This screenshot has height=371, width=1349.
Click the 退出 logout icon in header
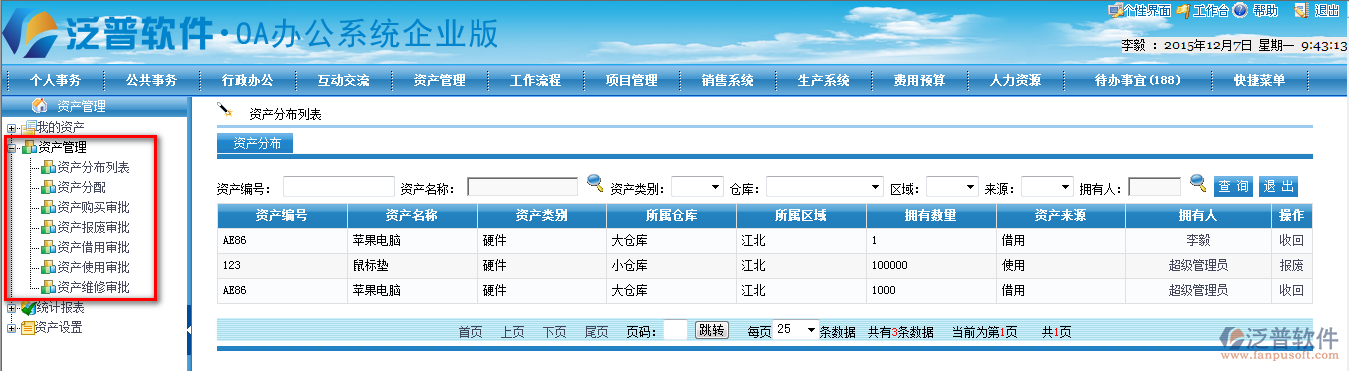click(x=1301, y=10)
